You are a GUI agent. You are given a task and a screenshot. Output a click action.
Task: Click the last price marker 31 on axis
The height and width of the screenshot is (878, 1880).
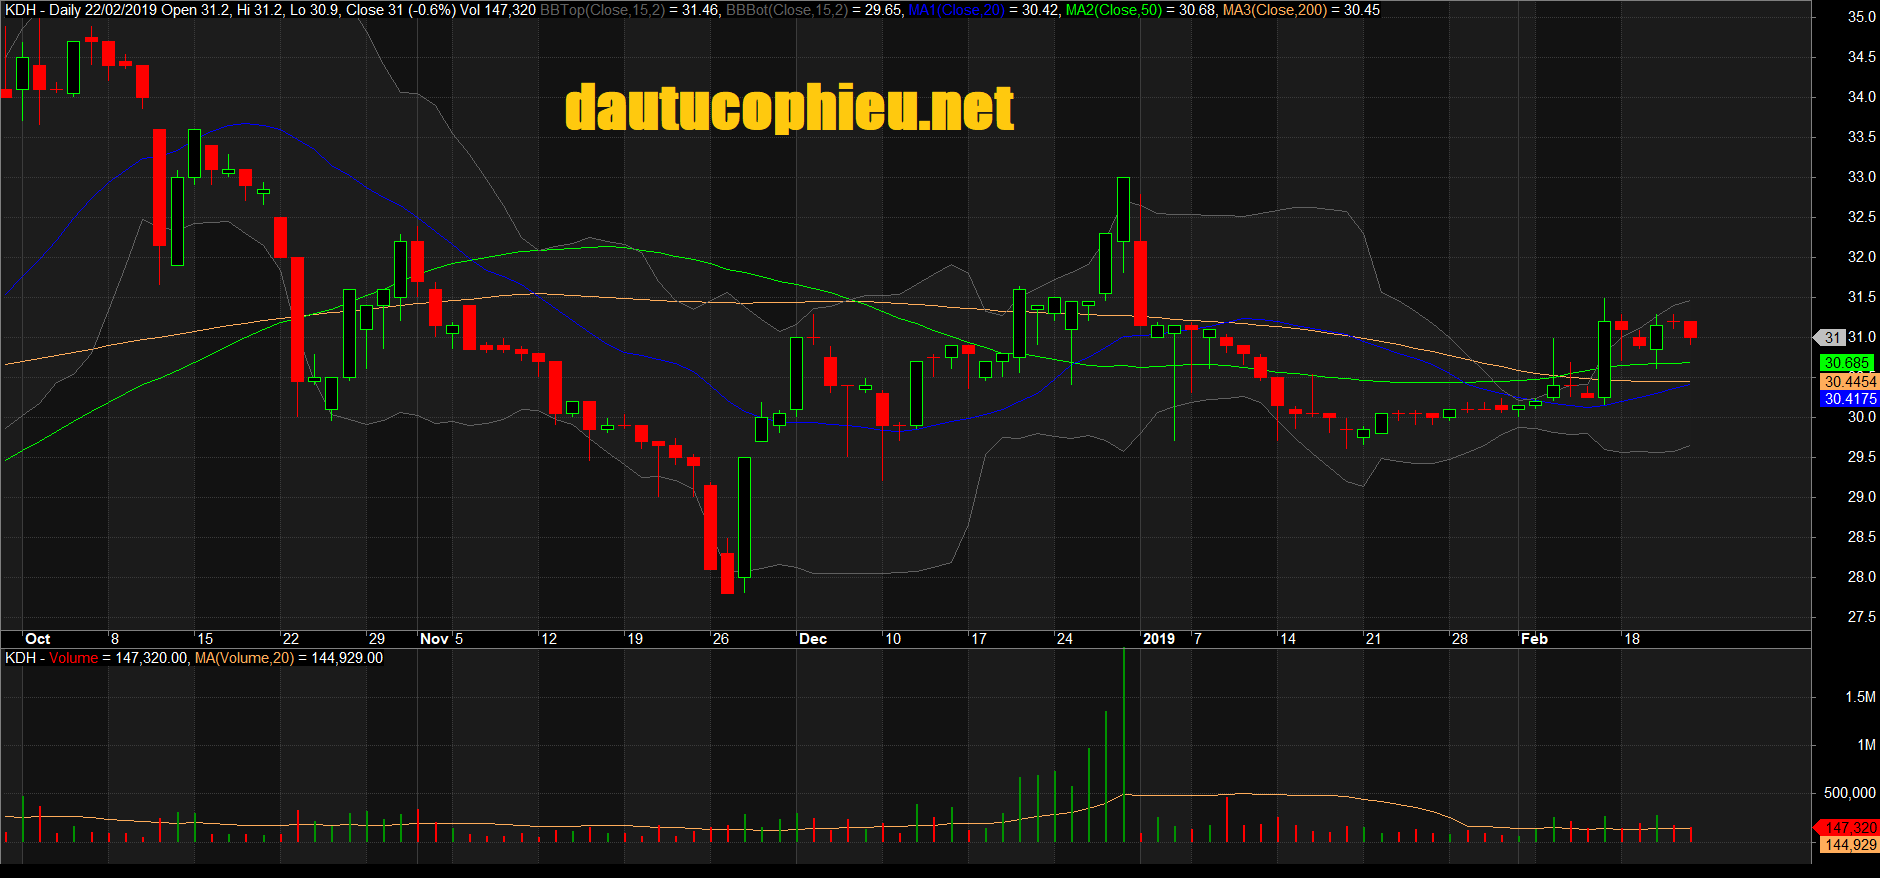click(x=1832, y=337)
